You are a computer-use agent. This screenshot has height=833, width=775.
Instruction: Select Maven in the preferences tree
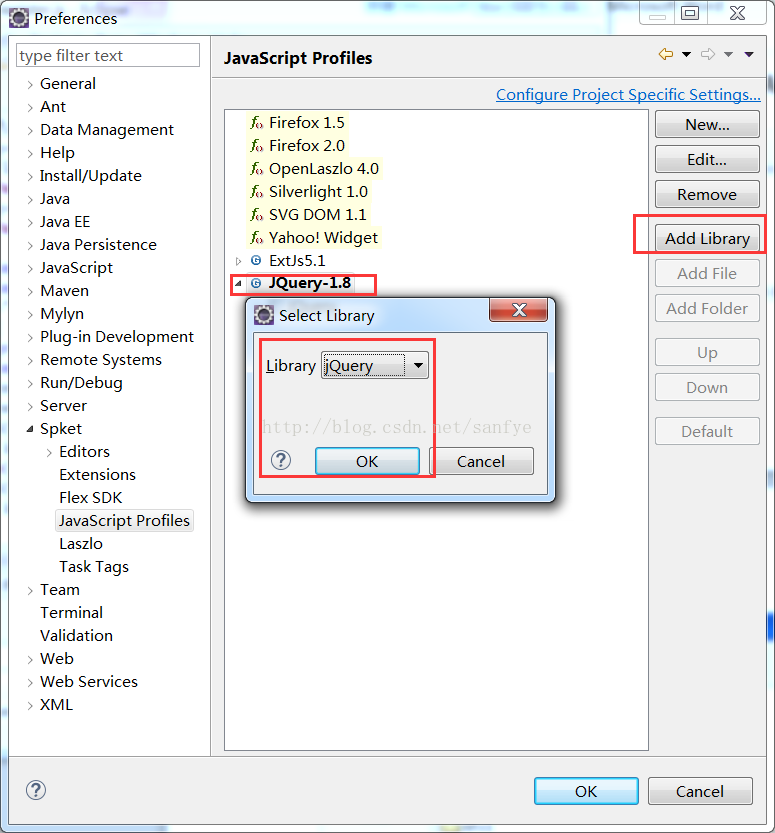pyautogui.click(x=64, y=291)
